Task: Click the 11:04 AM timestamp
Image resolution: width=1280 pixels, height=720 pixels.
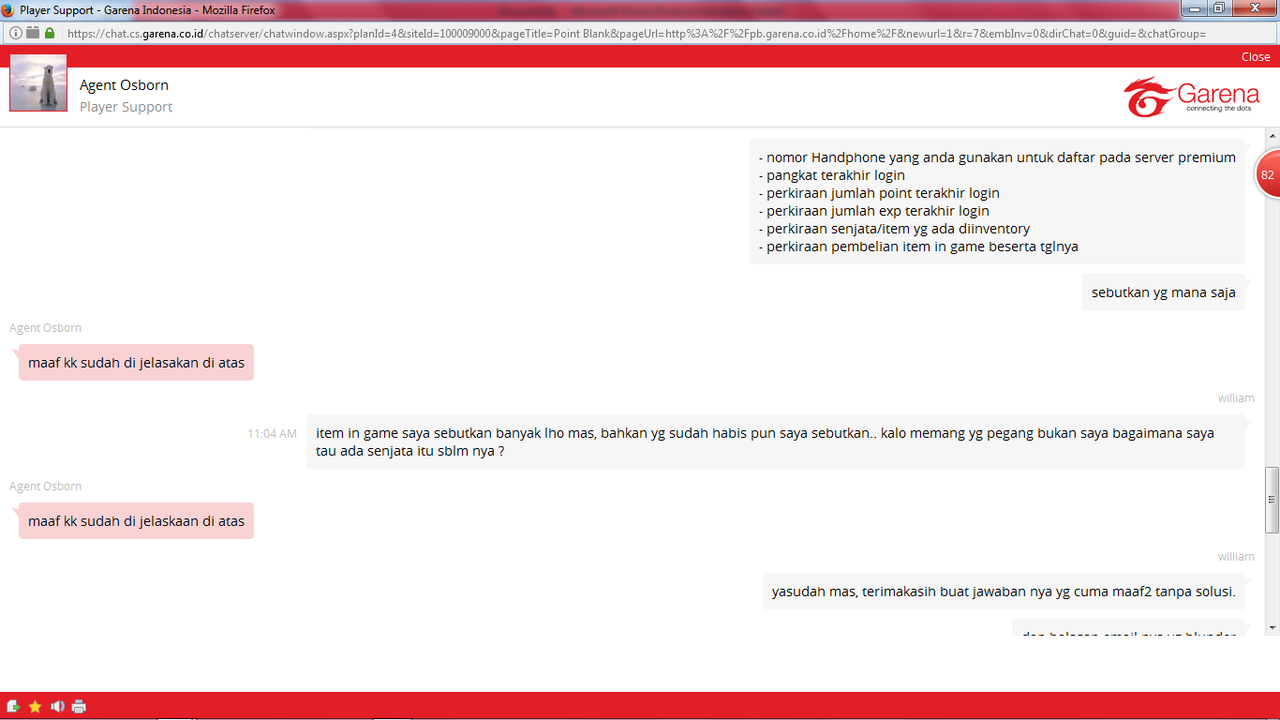Action: (272, 434)
